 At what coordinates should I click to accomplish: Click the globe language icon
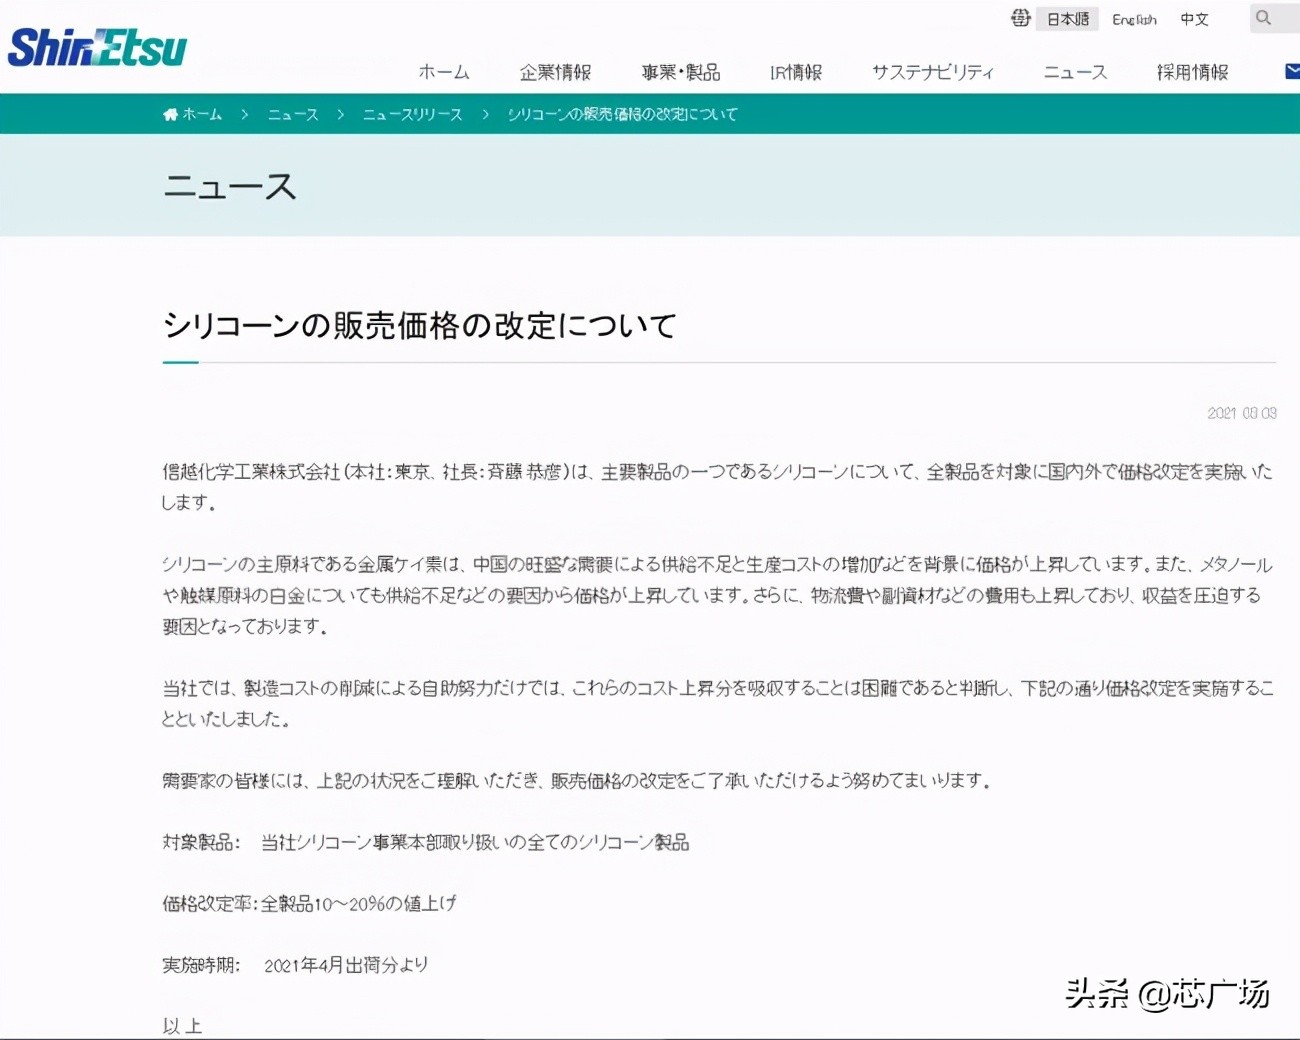[1019, 18]
